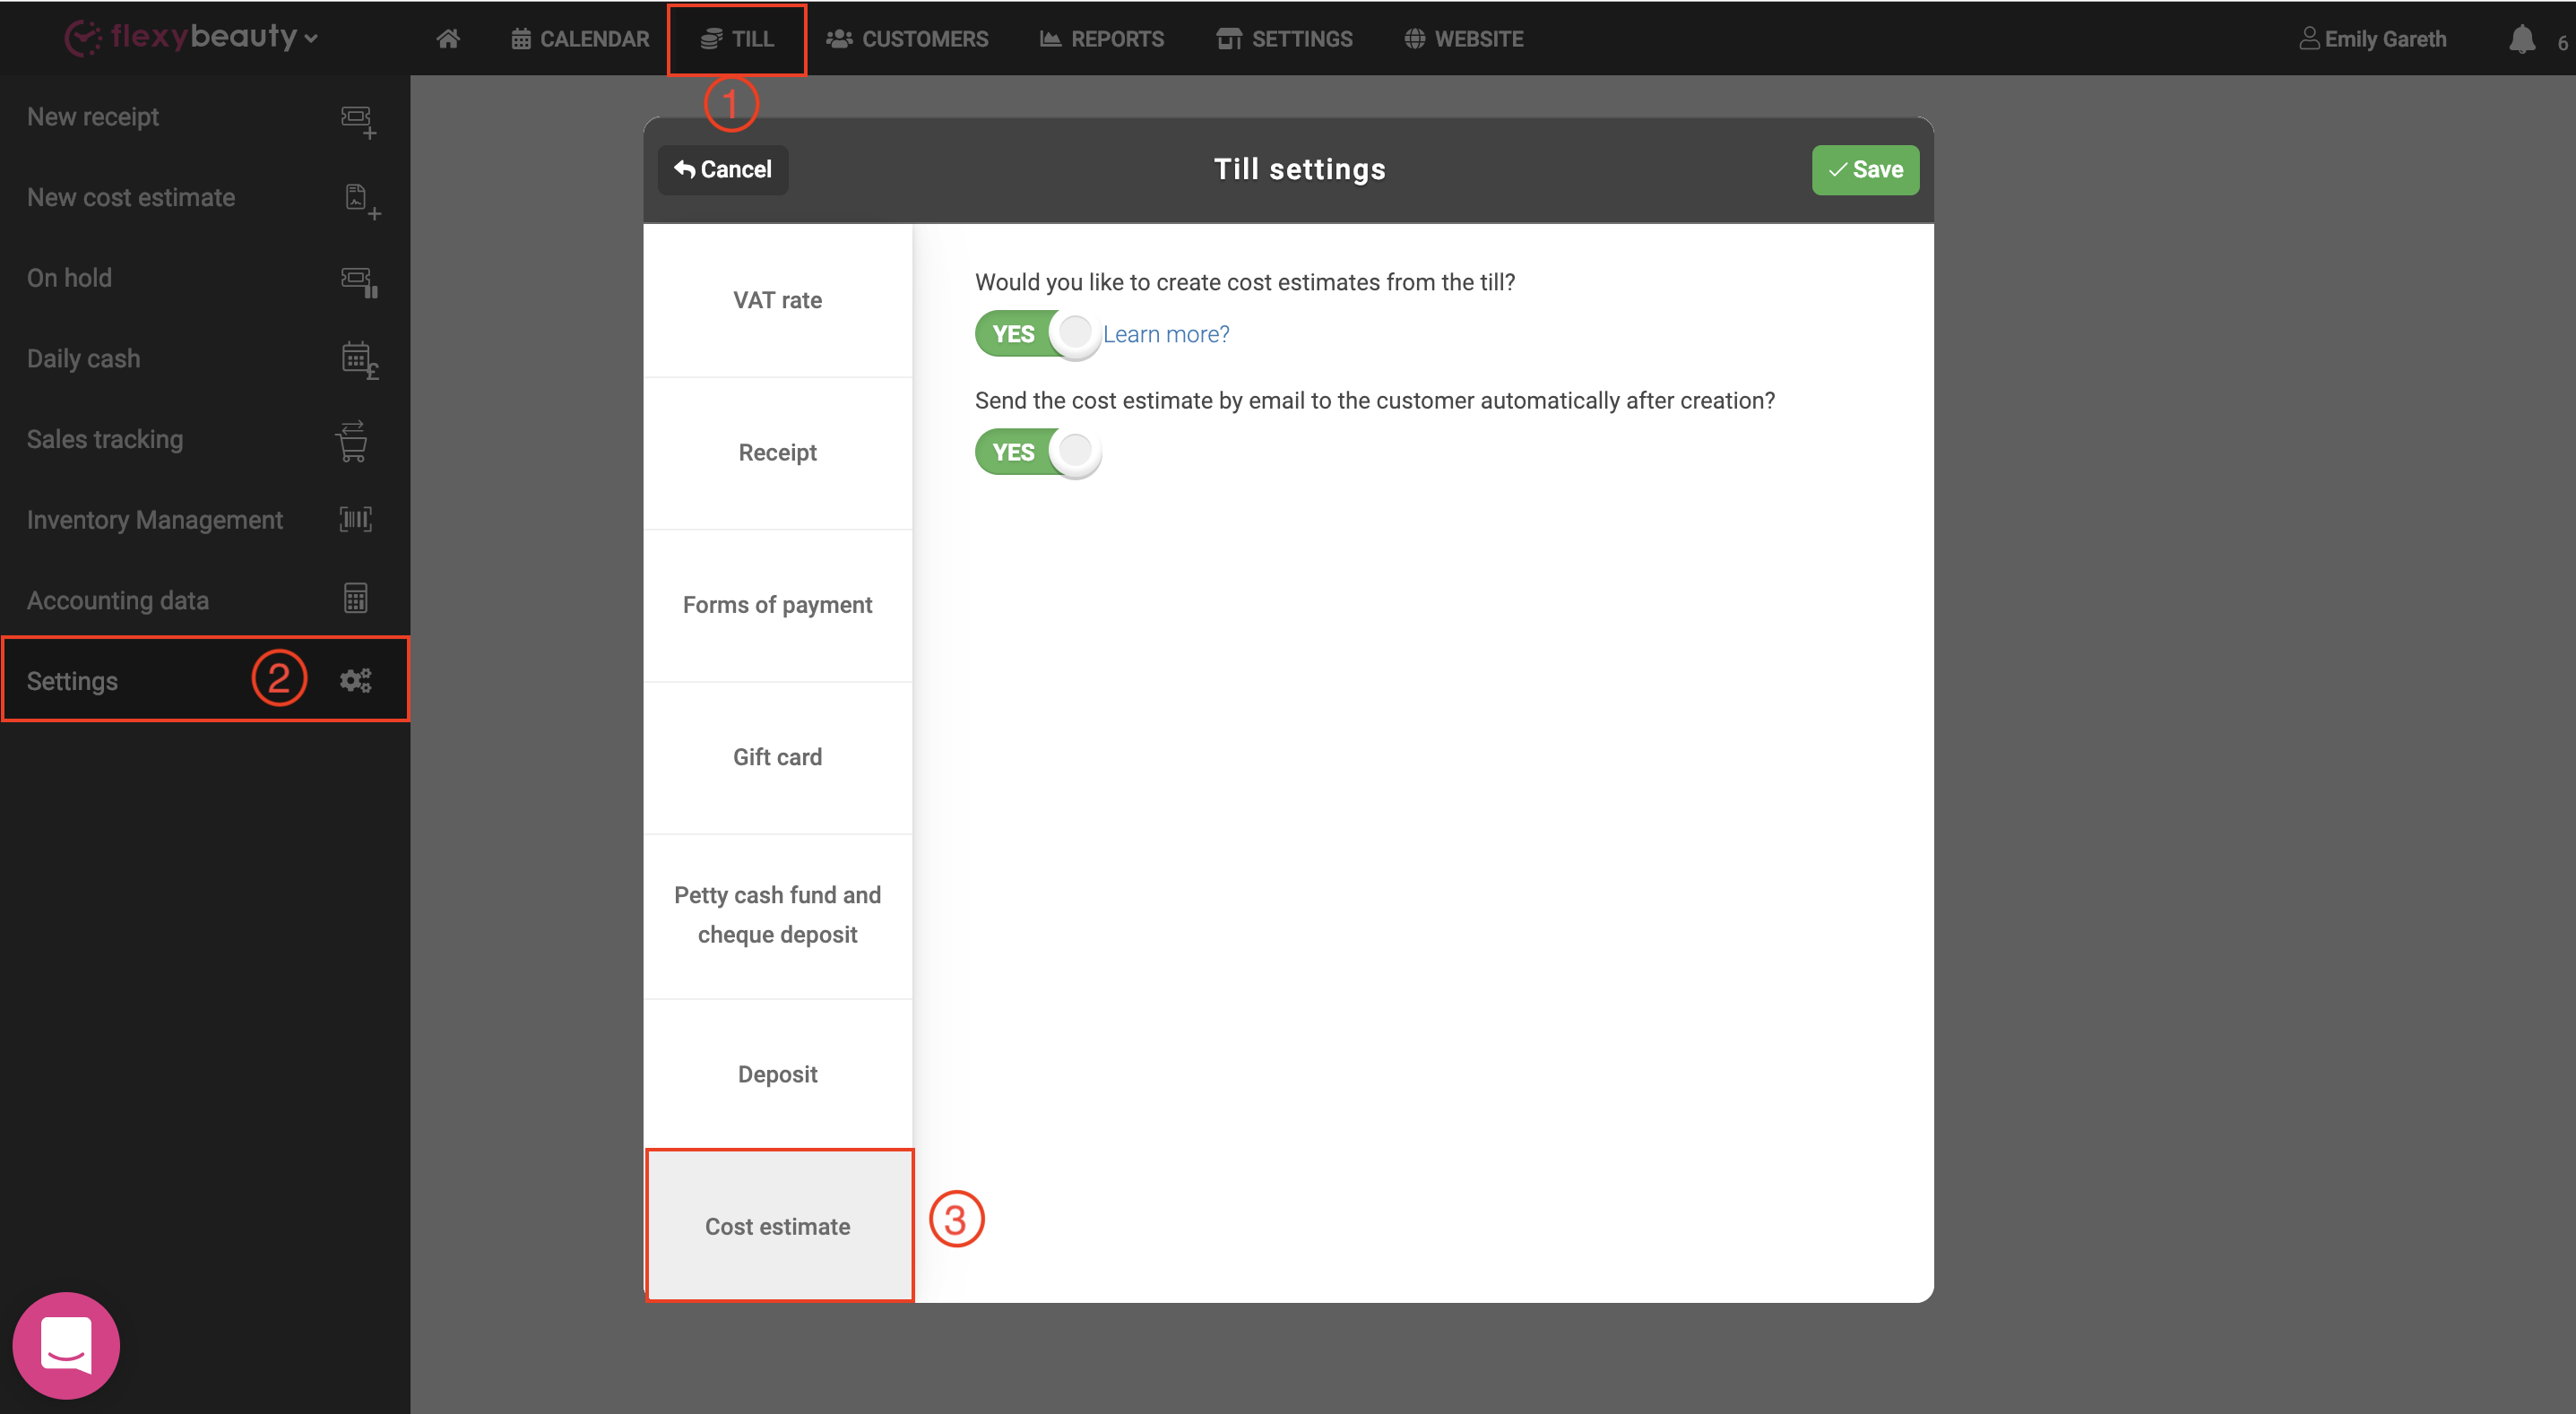Select the Forms of payment tab
The image size is (2576, 1414).
[778, 605]
